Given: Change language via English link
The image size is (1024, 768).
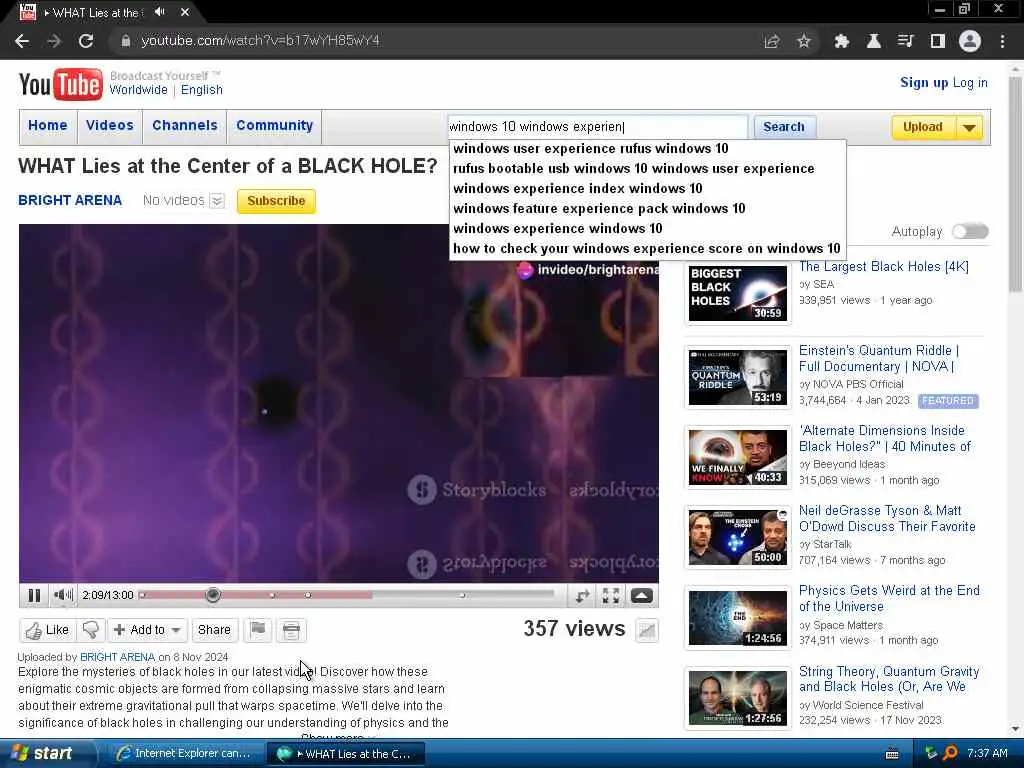Looking at the screenshot, I should [x=202, y=89].
